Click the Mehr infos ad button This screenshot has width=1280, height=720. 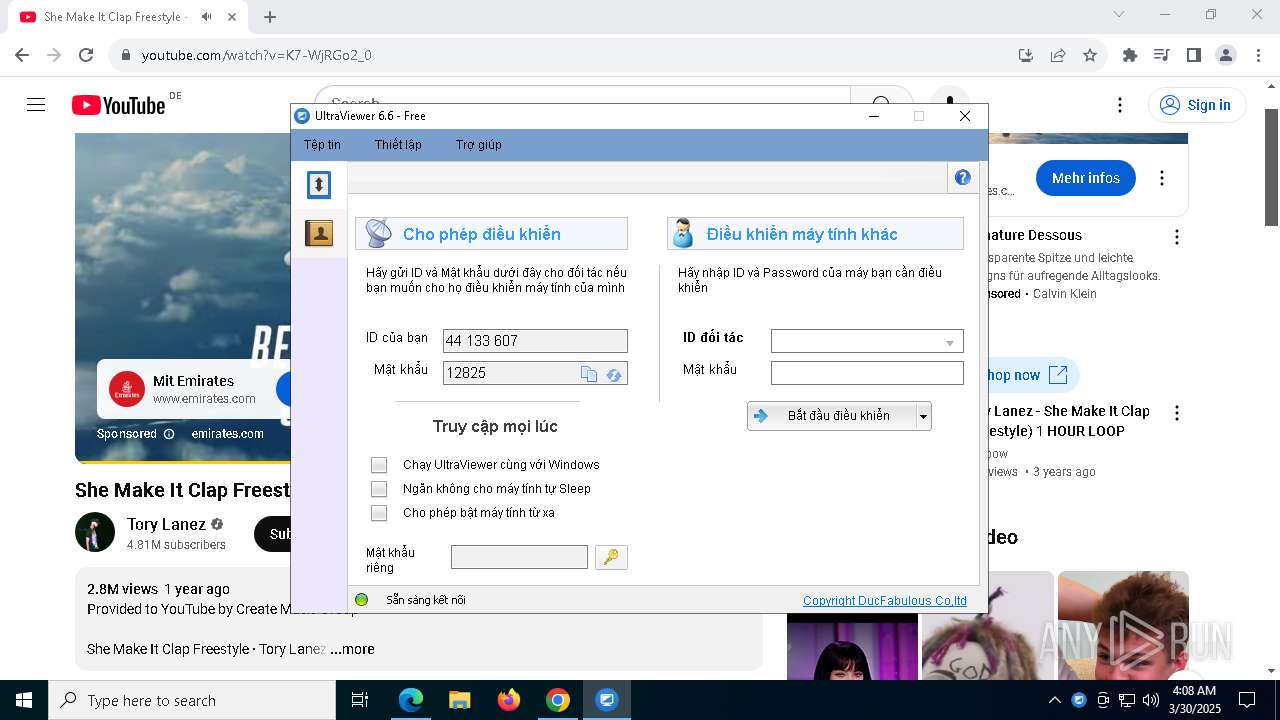[1086, 178]
